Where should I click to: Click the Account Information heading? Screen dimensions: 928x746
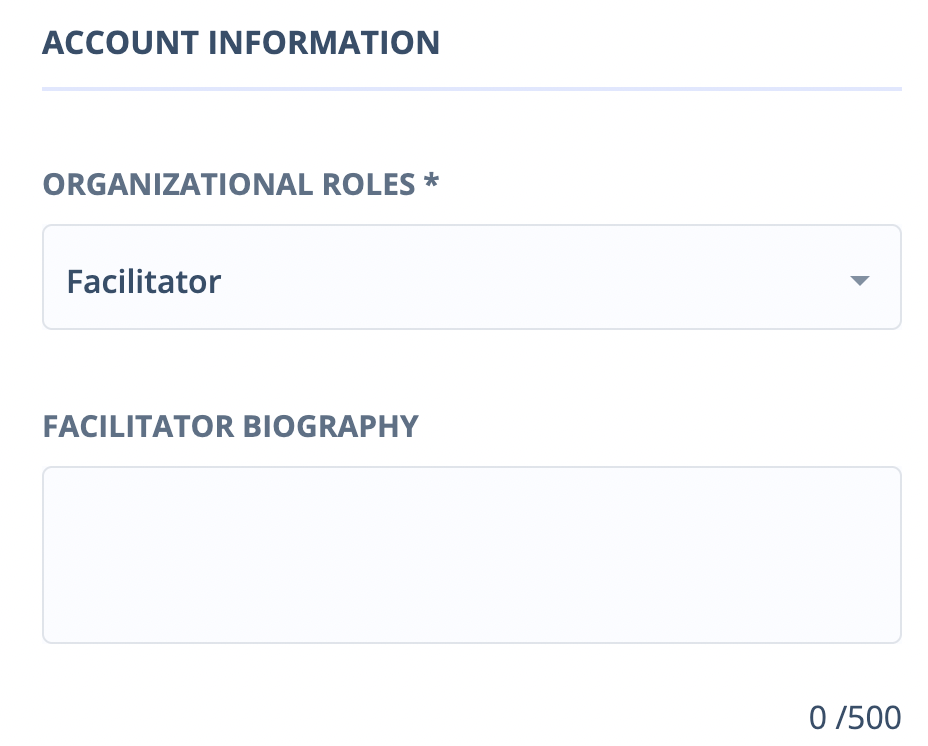point(240,43)
